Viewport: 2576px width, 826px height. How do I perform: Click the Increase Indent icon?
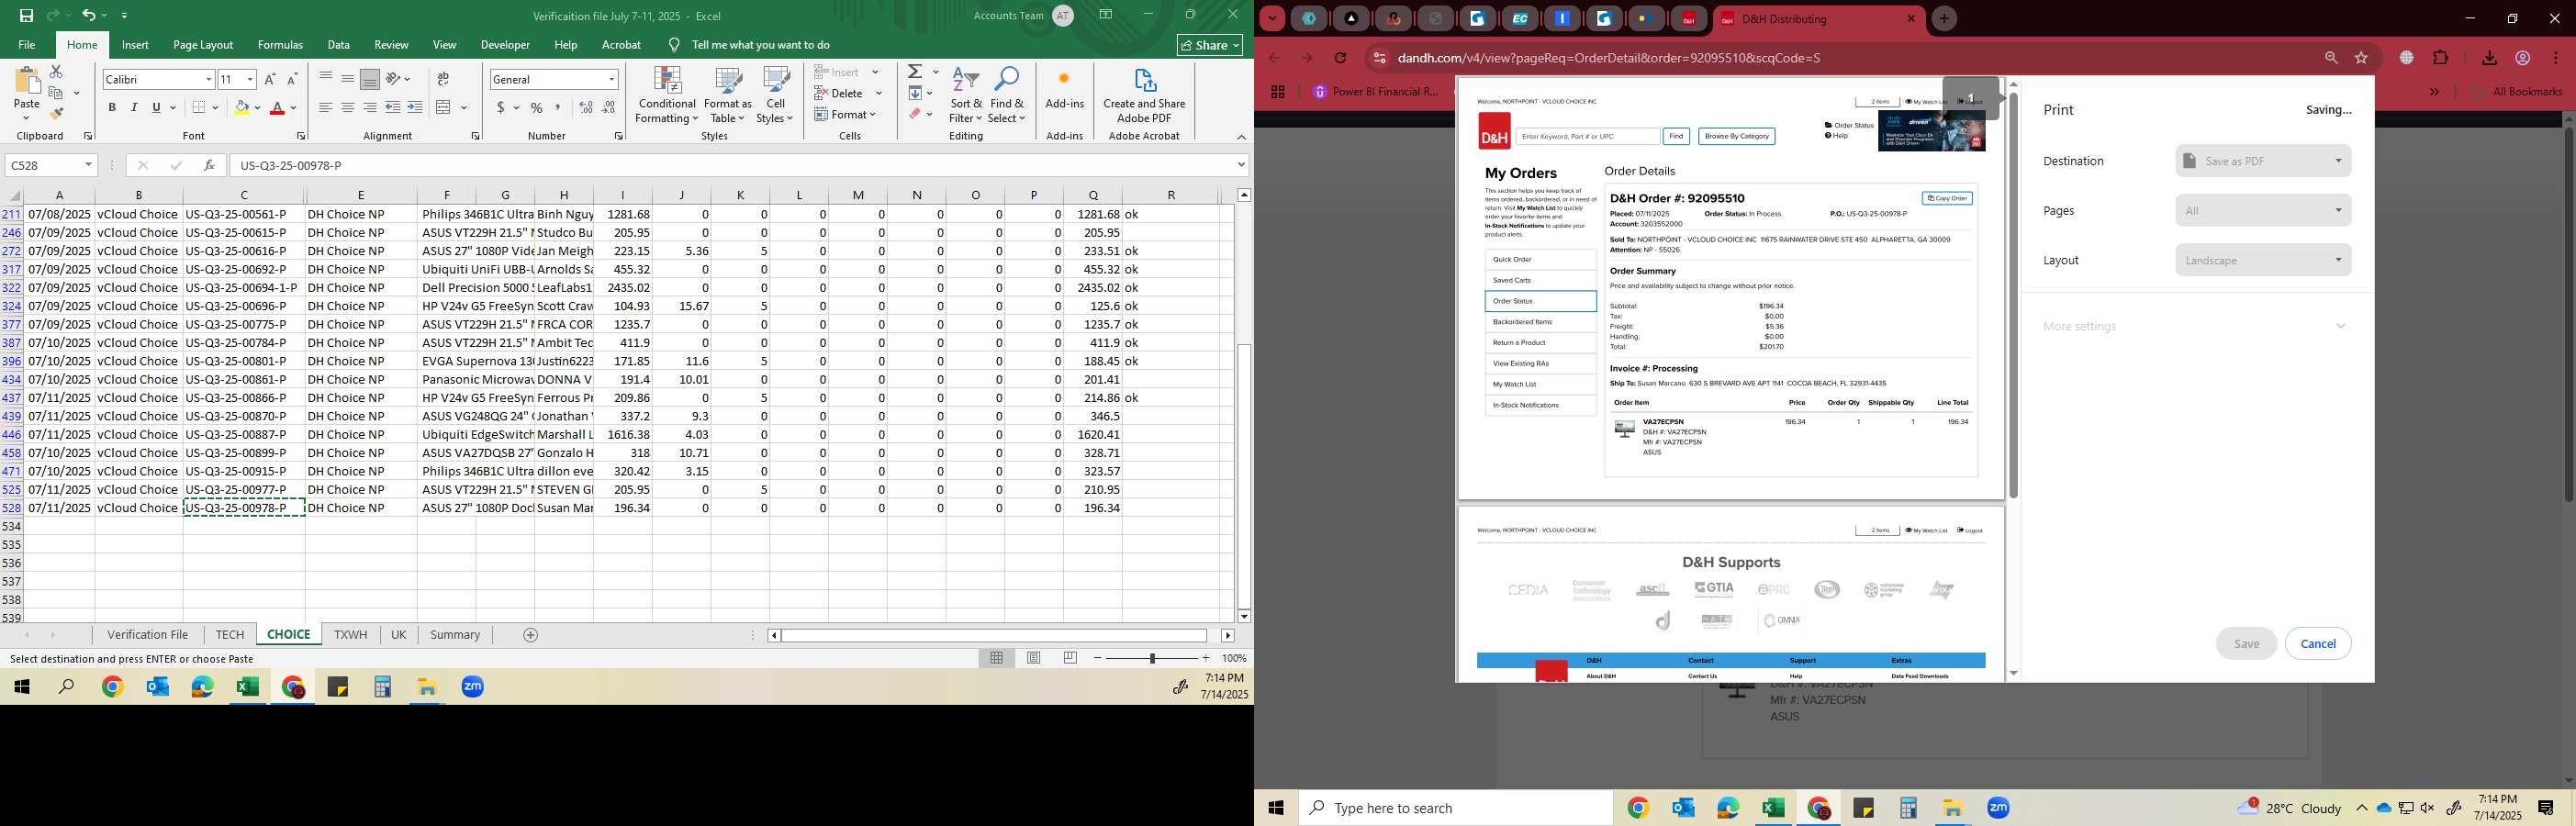415,108
